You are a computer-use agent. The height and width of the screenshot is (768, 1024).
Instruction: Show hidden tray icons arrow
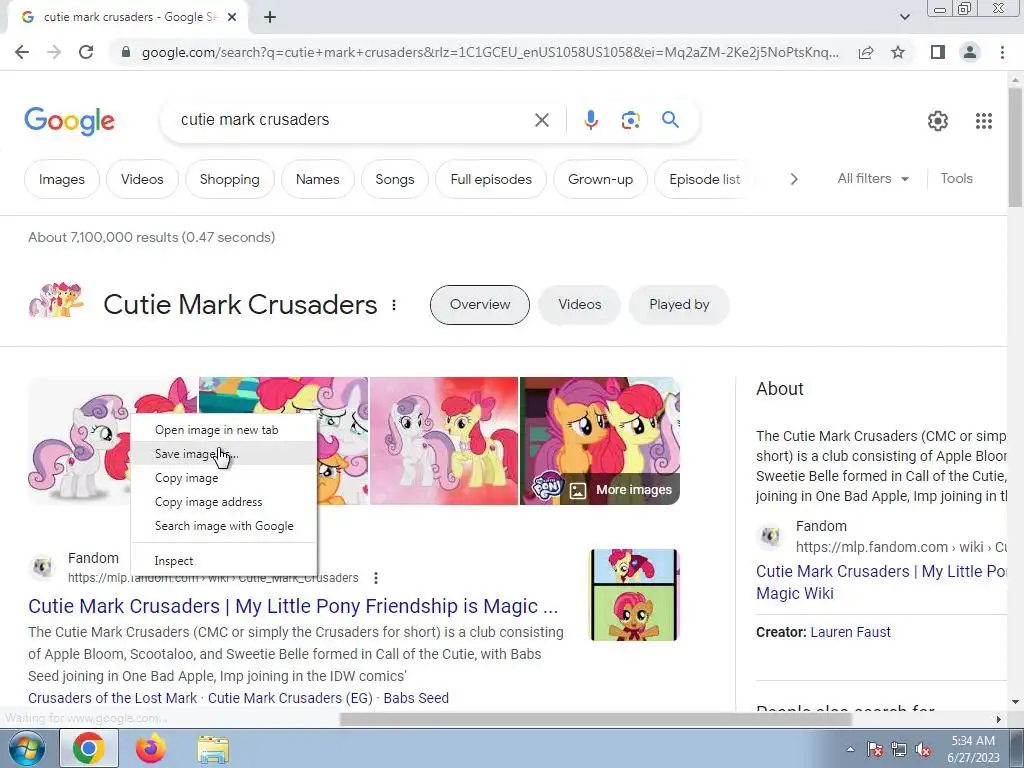coord(850,749)
